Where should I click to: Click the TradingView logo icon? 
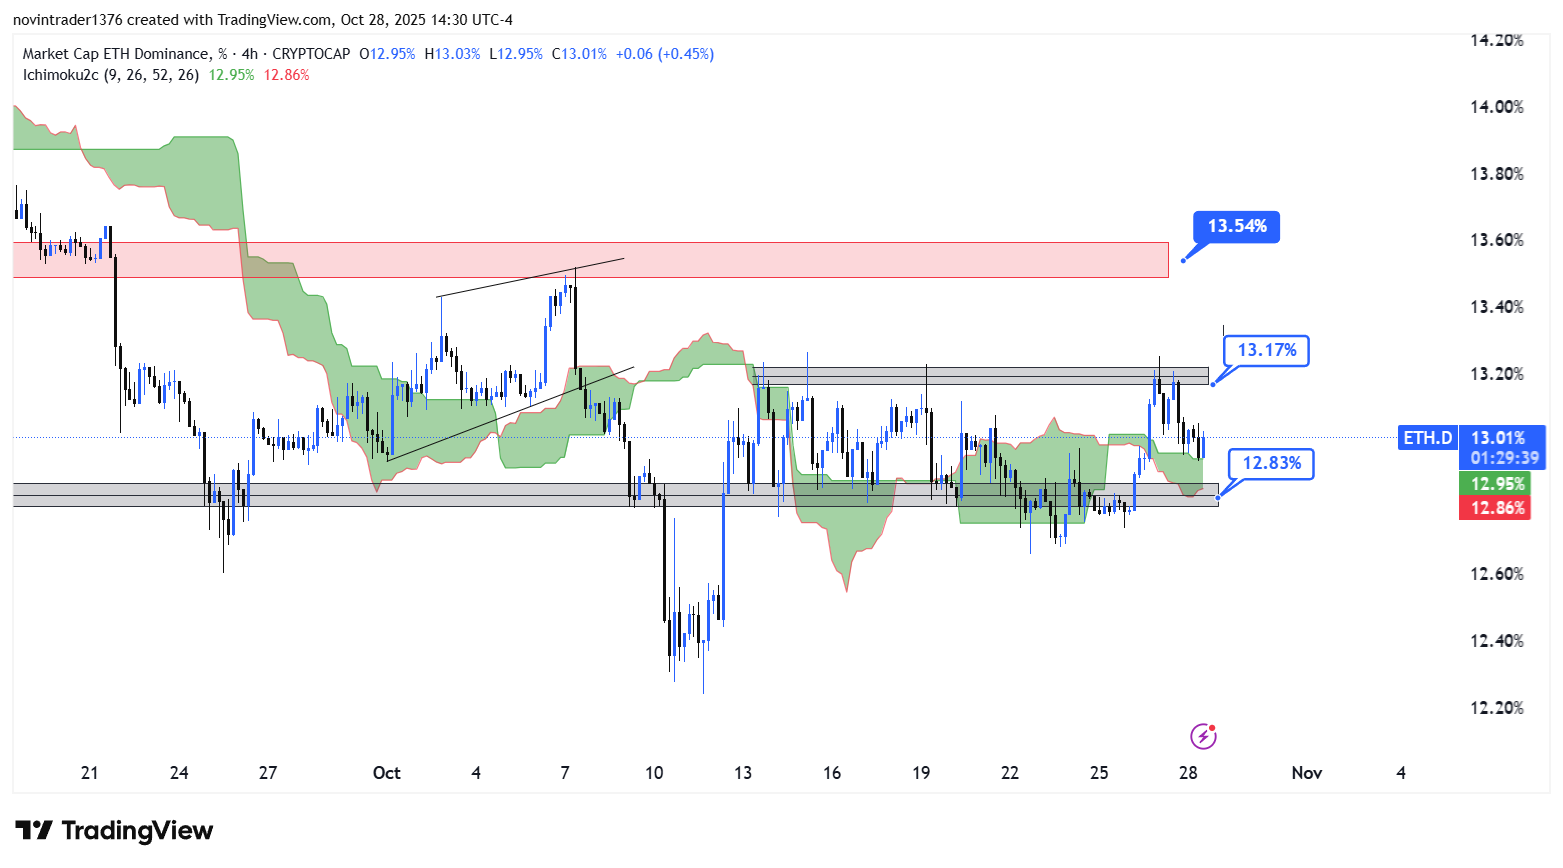(x=33, y=830)
